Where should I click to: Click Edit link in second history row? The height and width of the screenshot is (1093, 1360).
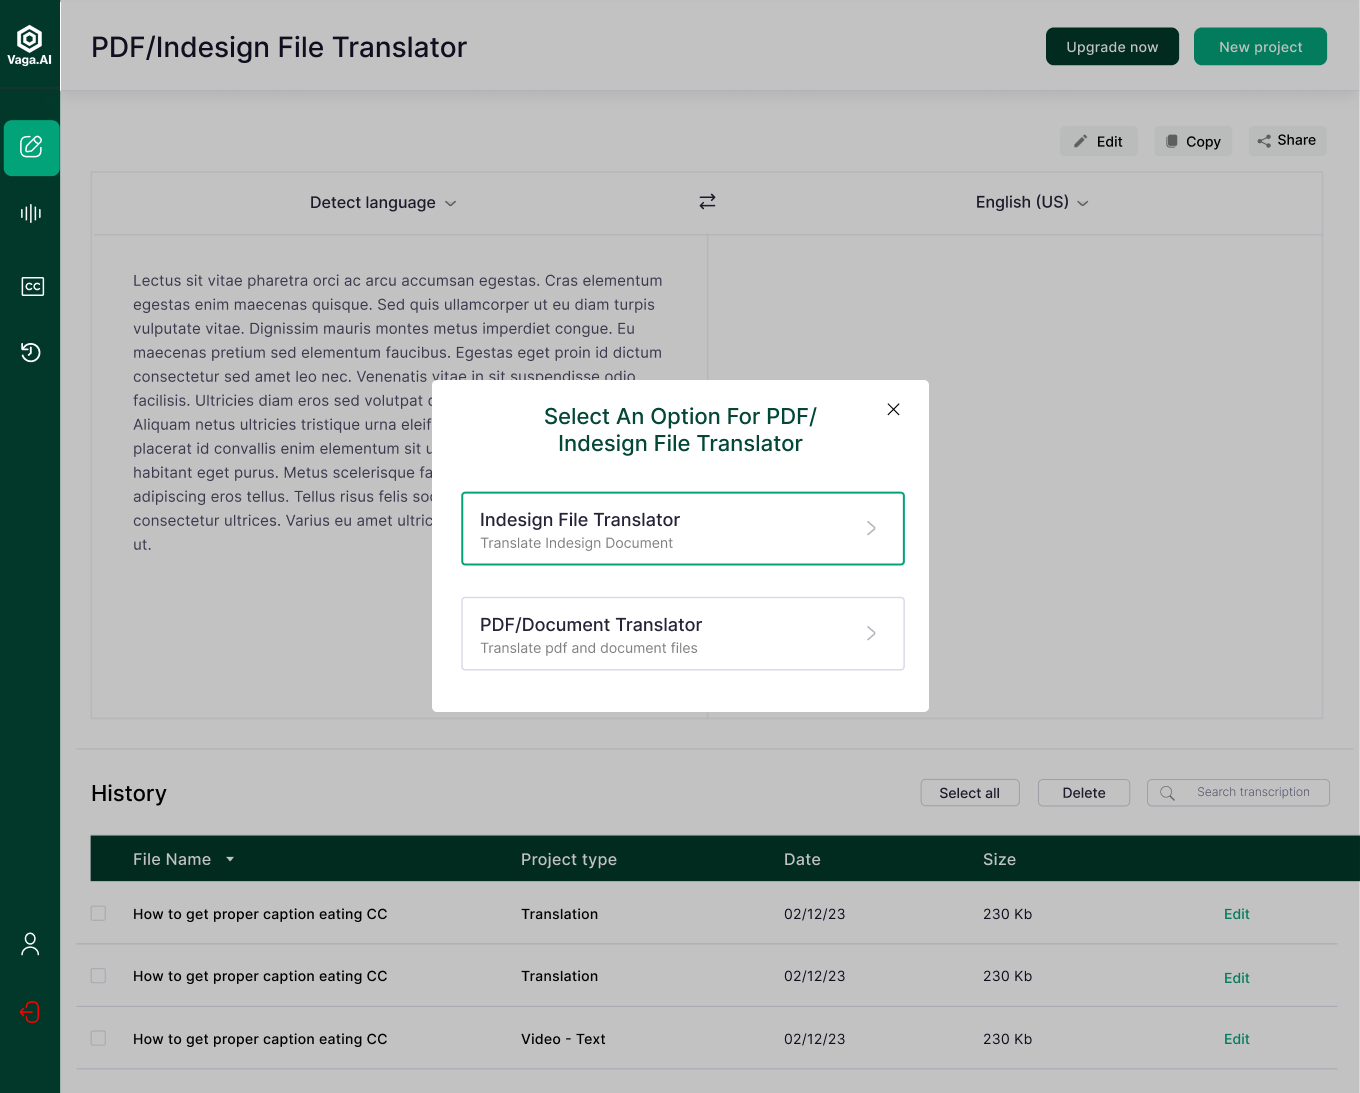[1237, 978]
